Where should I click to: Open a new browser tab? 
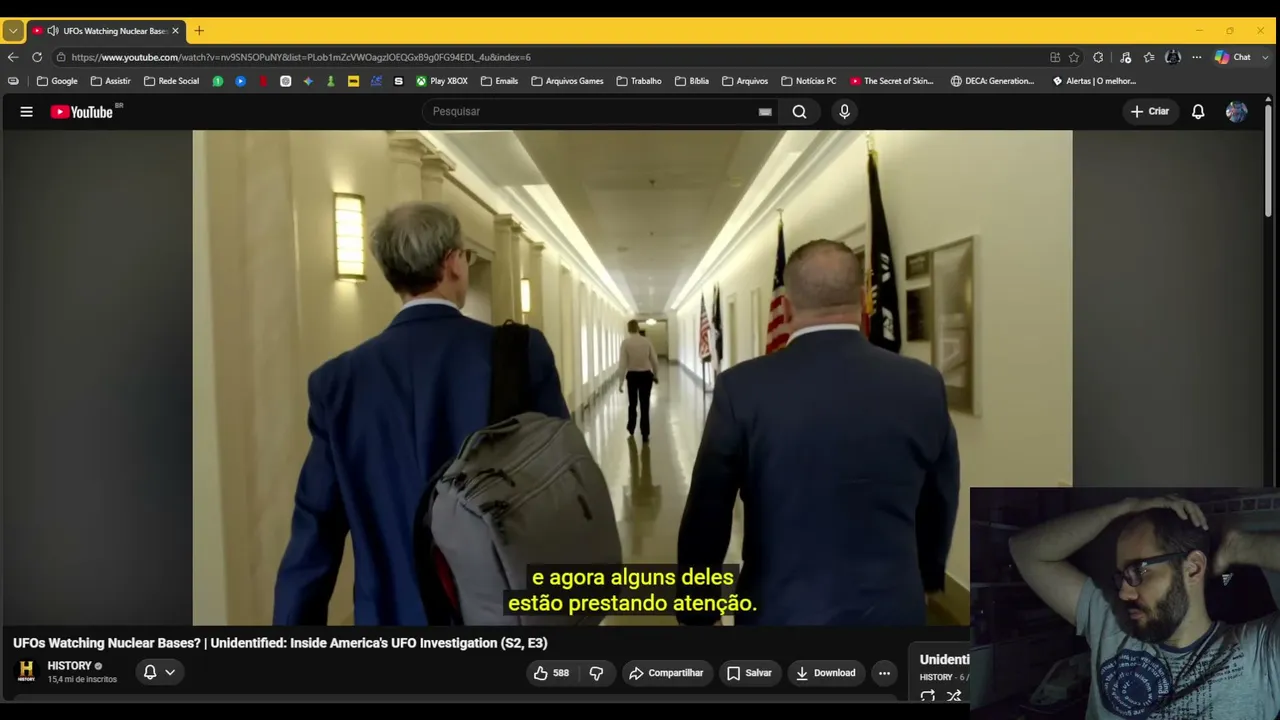[199, 31]
